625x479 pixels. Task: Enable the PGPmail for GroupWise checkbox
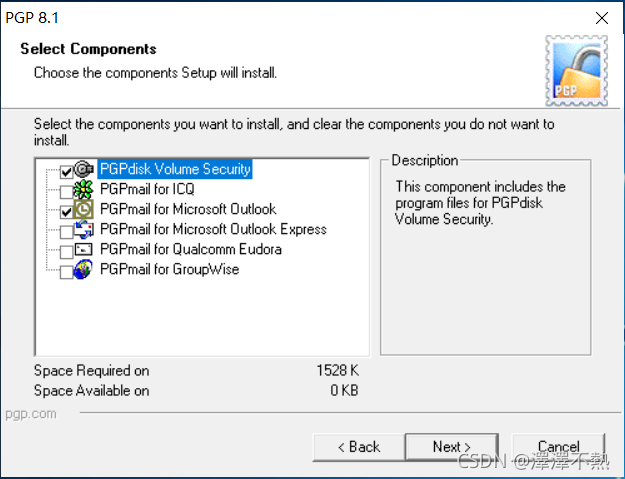tap(66, 272)
